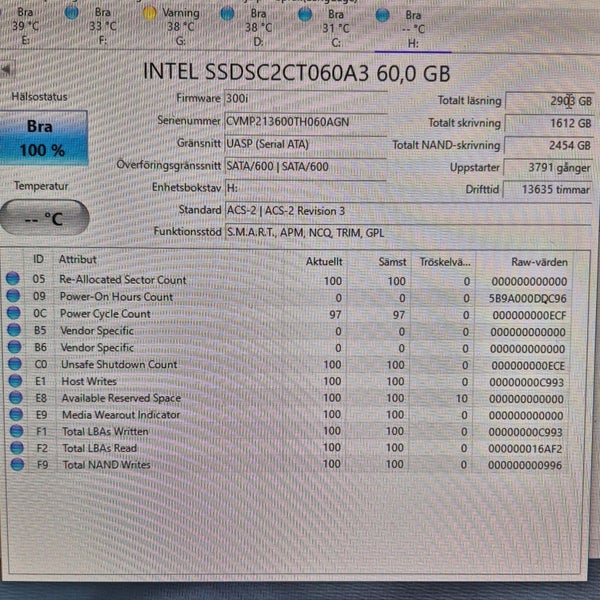Click the Standard field ACS-2 Revision 3
The width and height of the screenshot is (600, 600).
click(x=408, y=211)
